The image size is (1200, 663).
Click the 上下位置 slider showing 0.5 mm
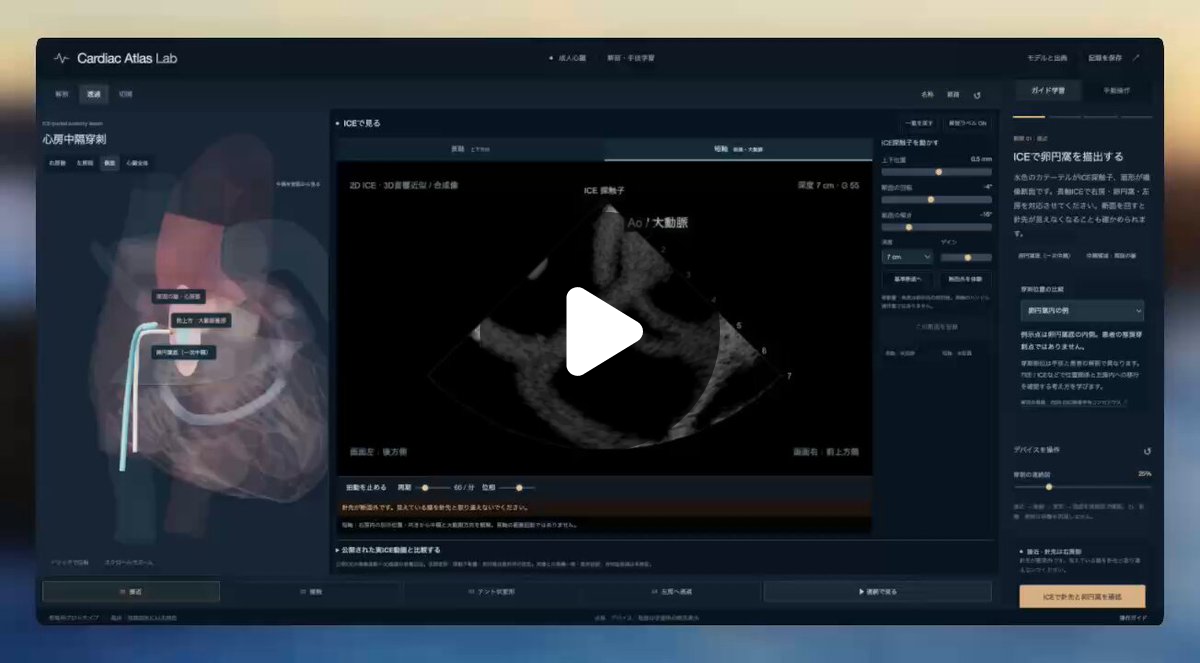(936, 171)
